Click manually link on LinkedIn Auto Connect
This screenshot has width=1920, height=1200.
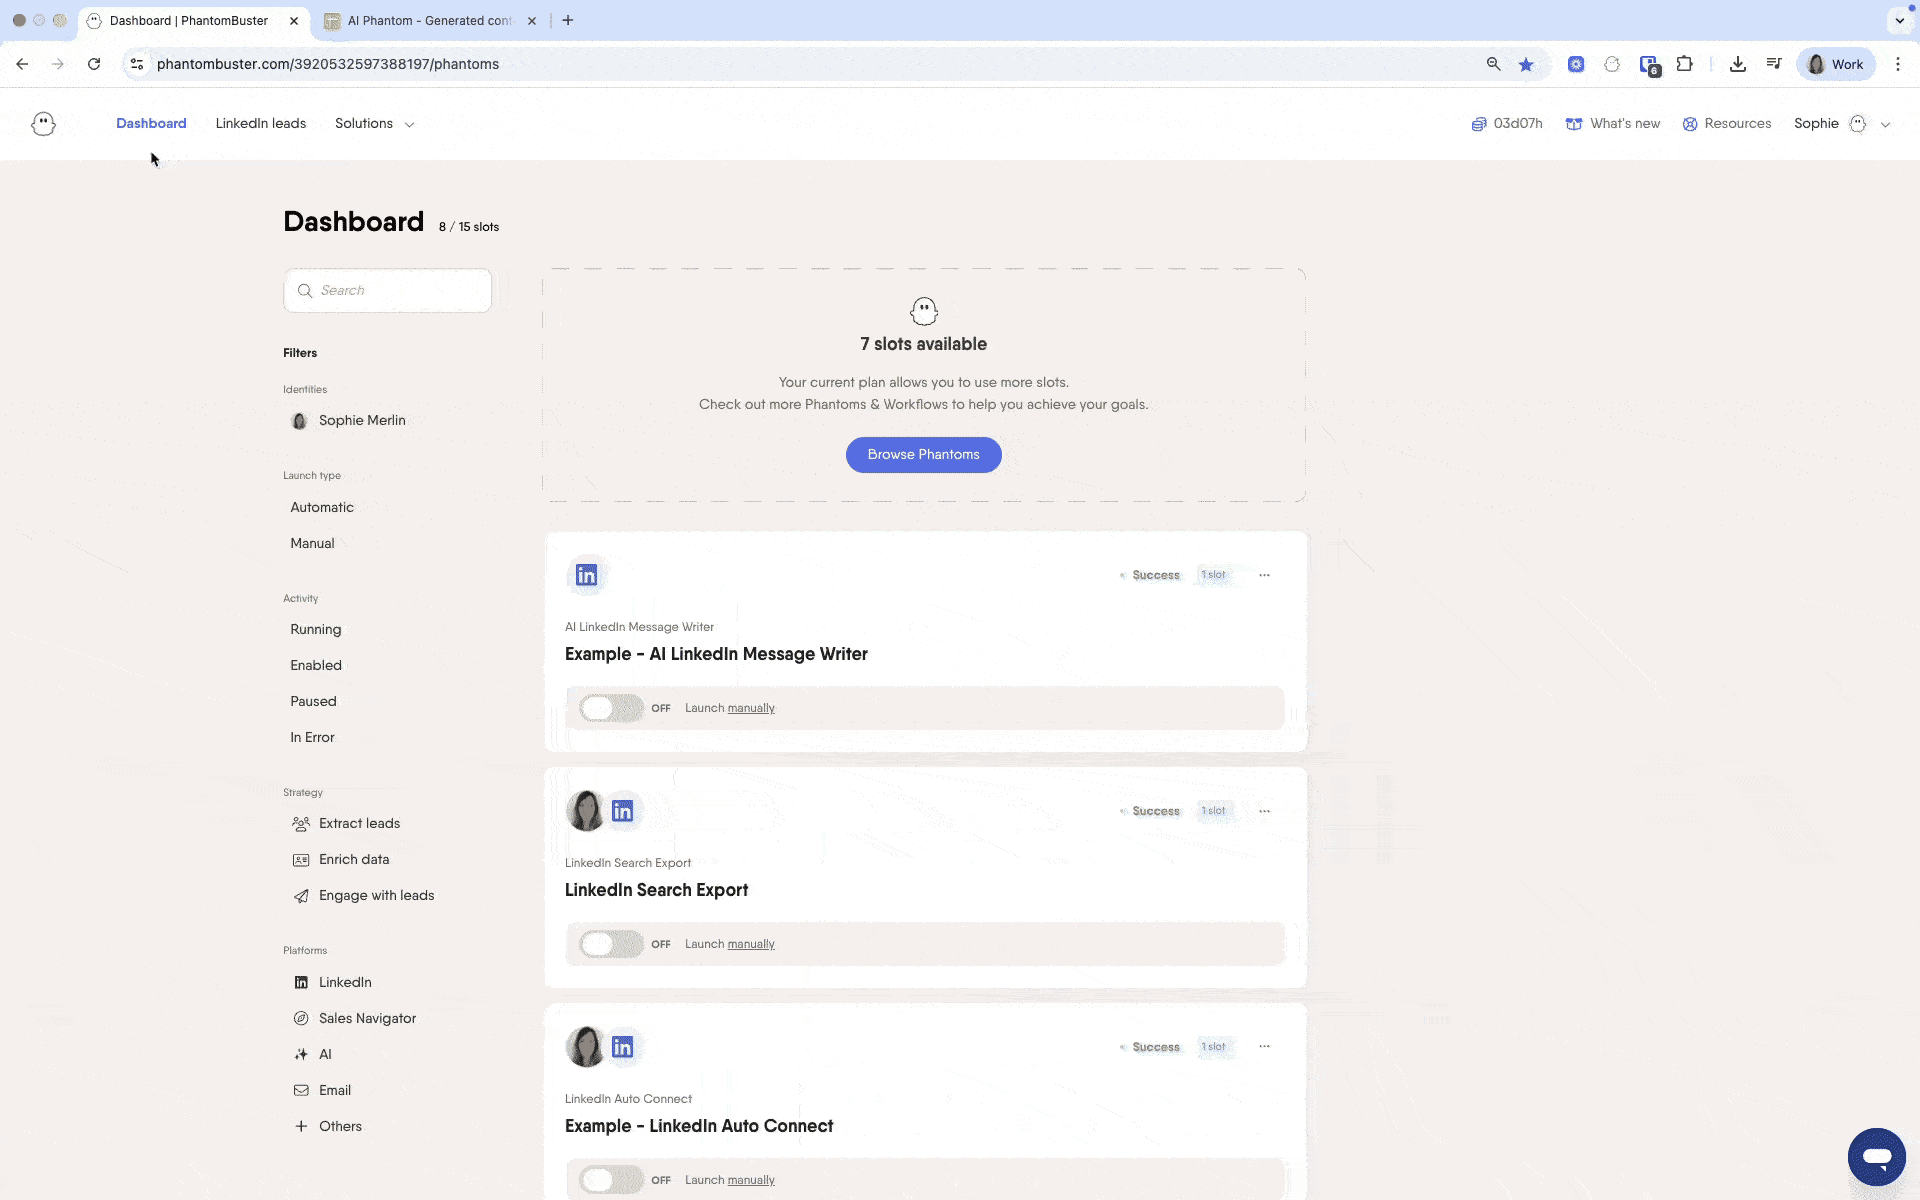click(751, 1180)
